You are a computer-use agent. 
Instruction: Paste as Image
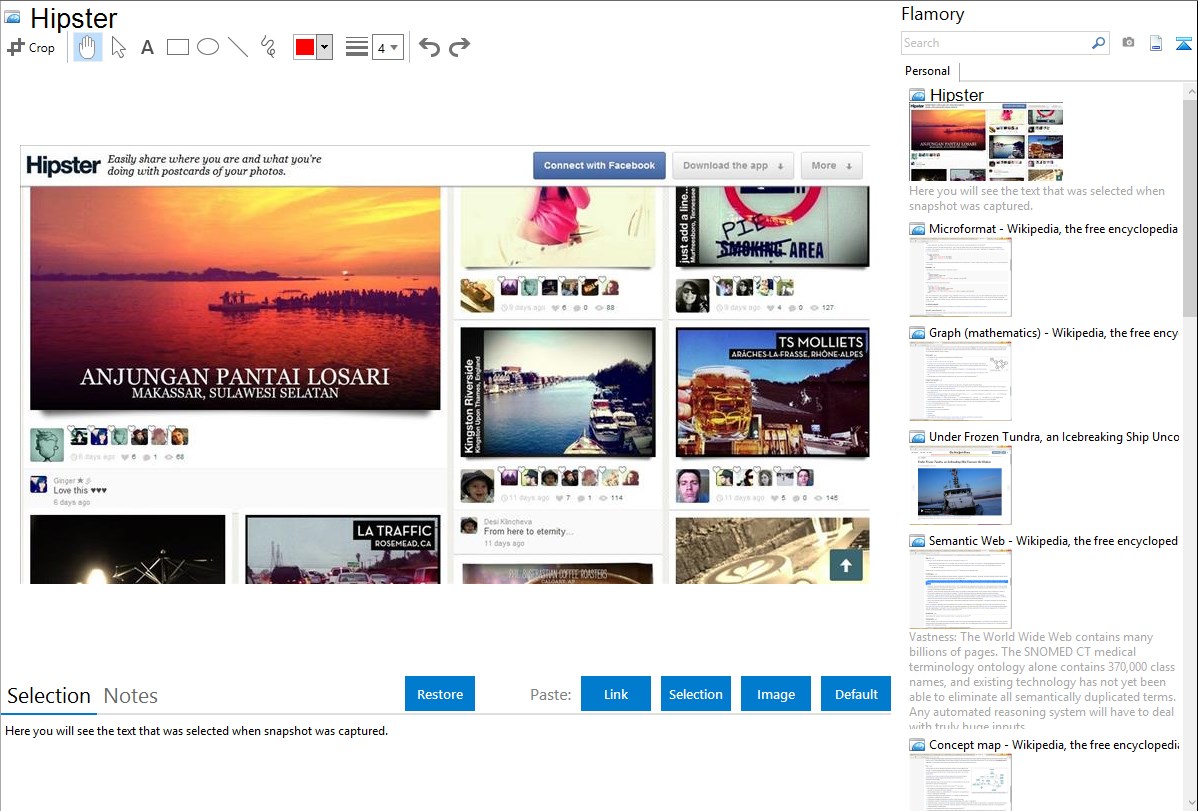775,694
